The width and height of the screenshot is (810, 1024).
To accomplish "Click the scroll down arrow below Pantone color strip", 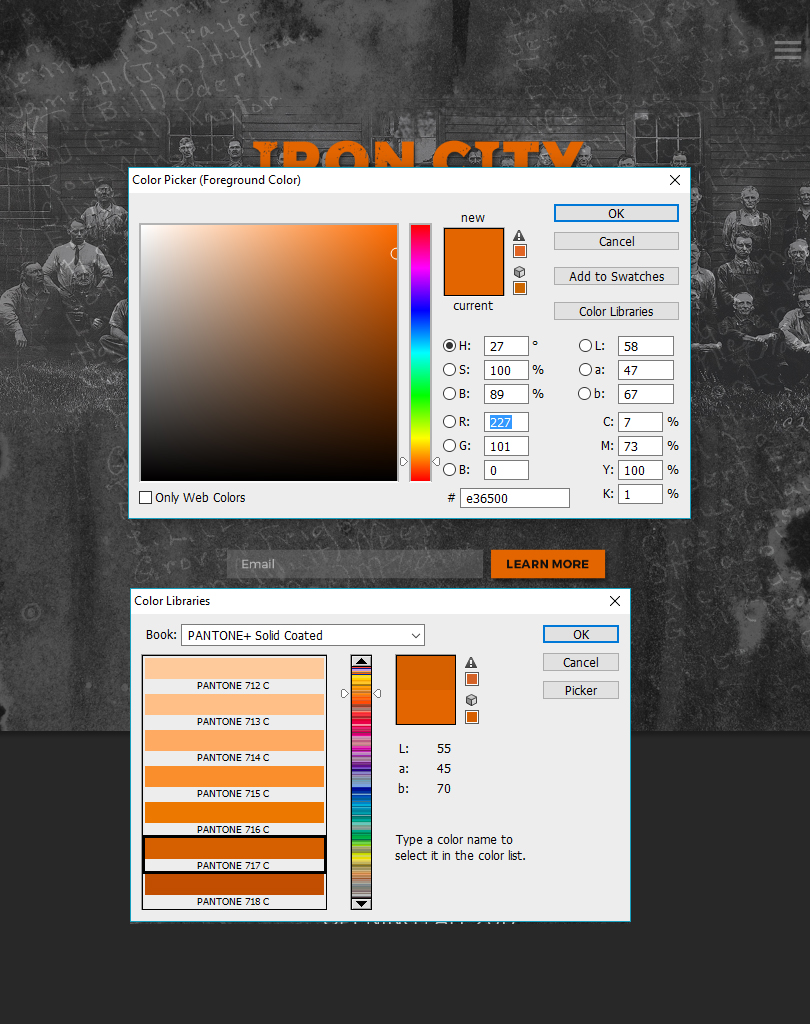I will [x=361, y=903].
